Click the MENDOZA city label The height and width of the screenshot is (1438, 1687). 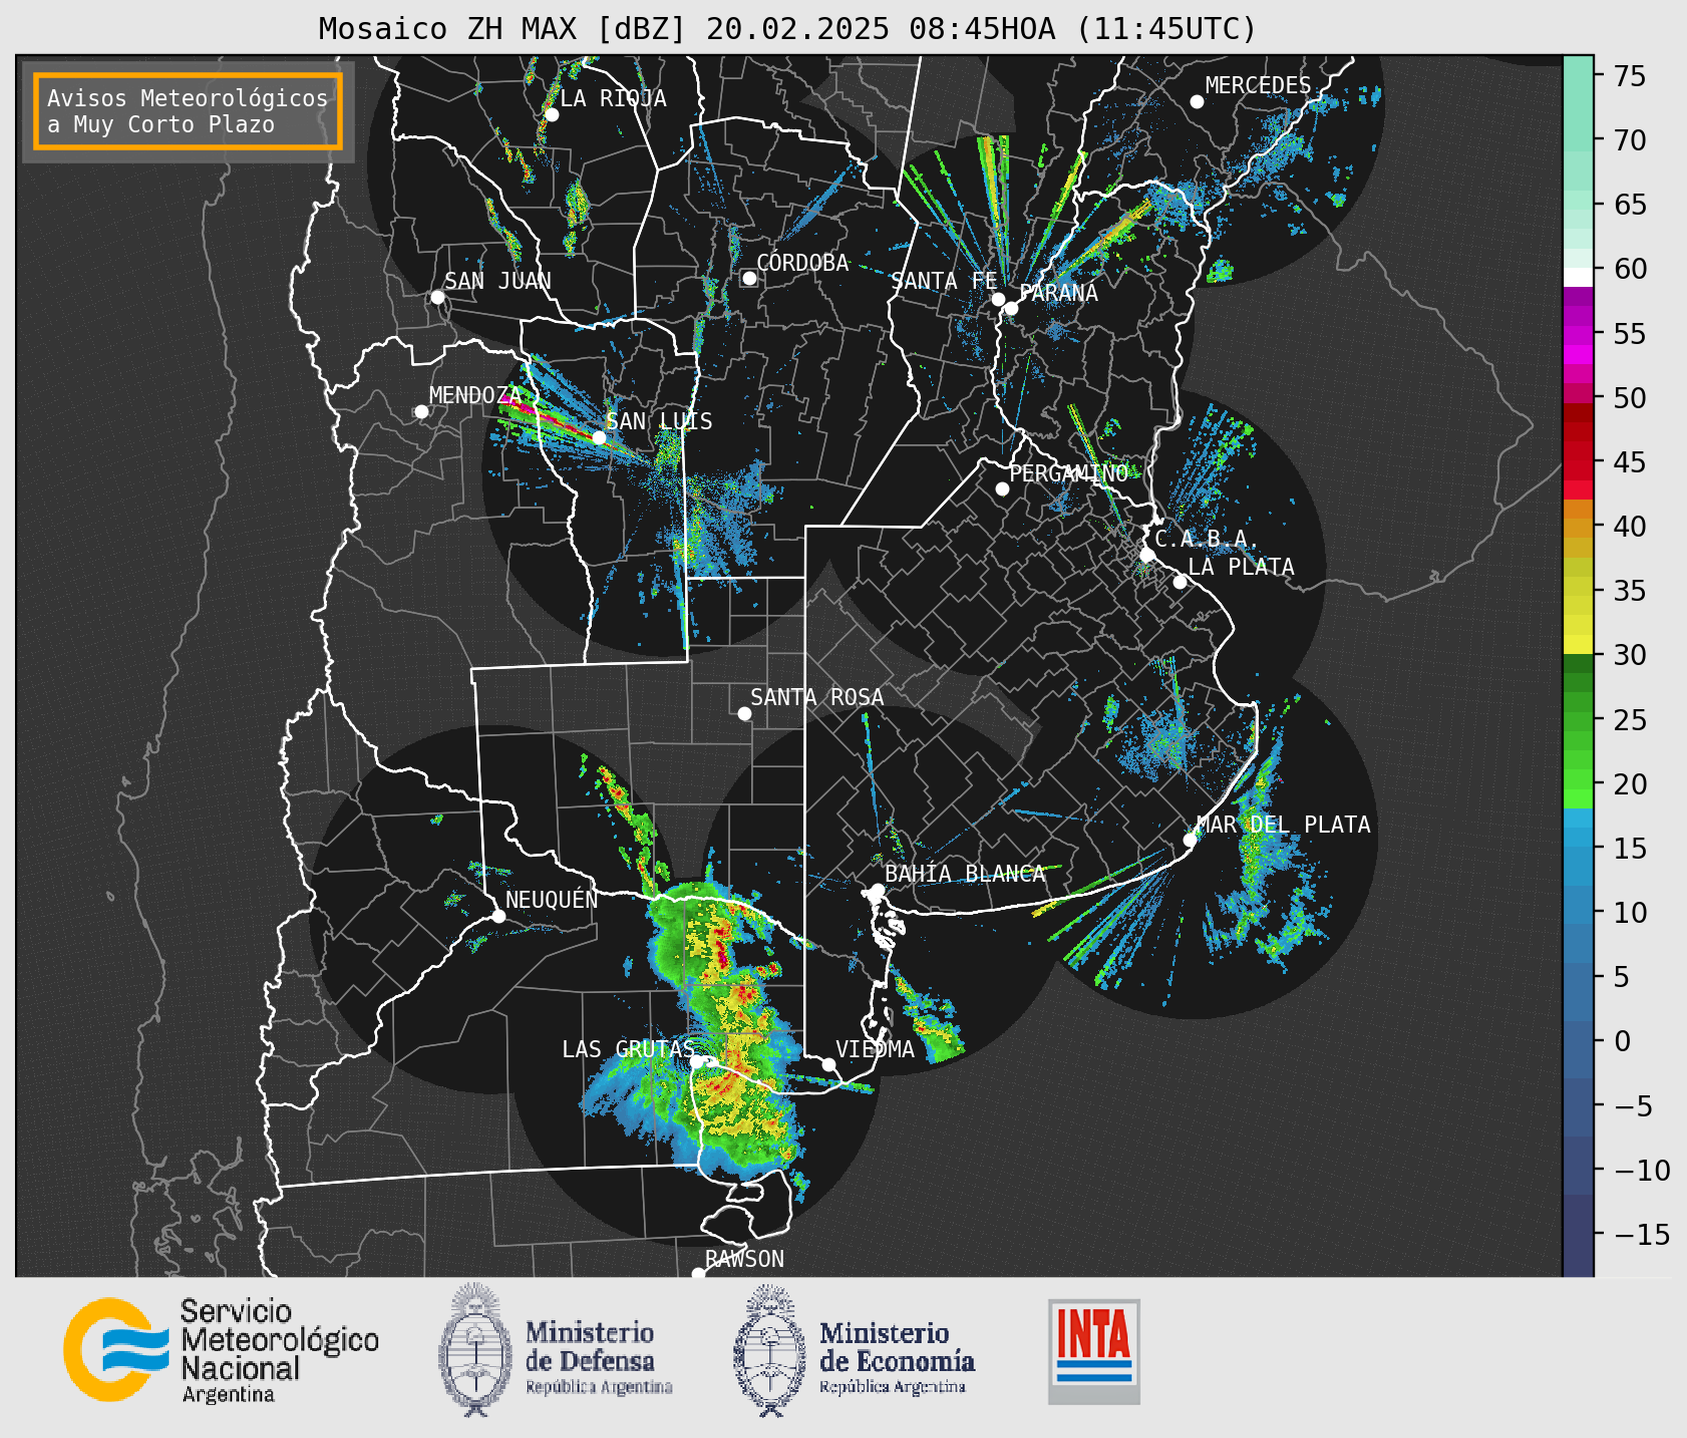pyautogui.click(x=475, y=396)
